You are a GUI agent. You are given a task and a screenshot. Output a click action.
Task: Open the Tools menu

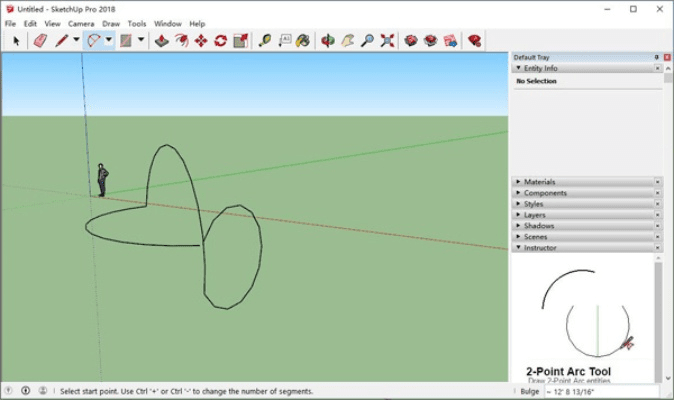(137, 24)
